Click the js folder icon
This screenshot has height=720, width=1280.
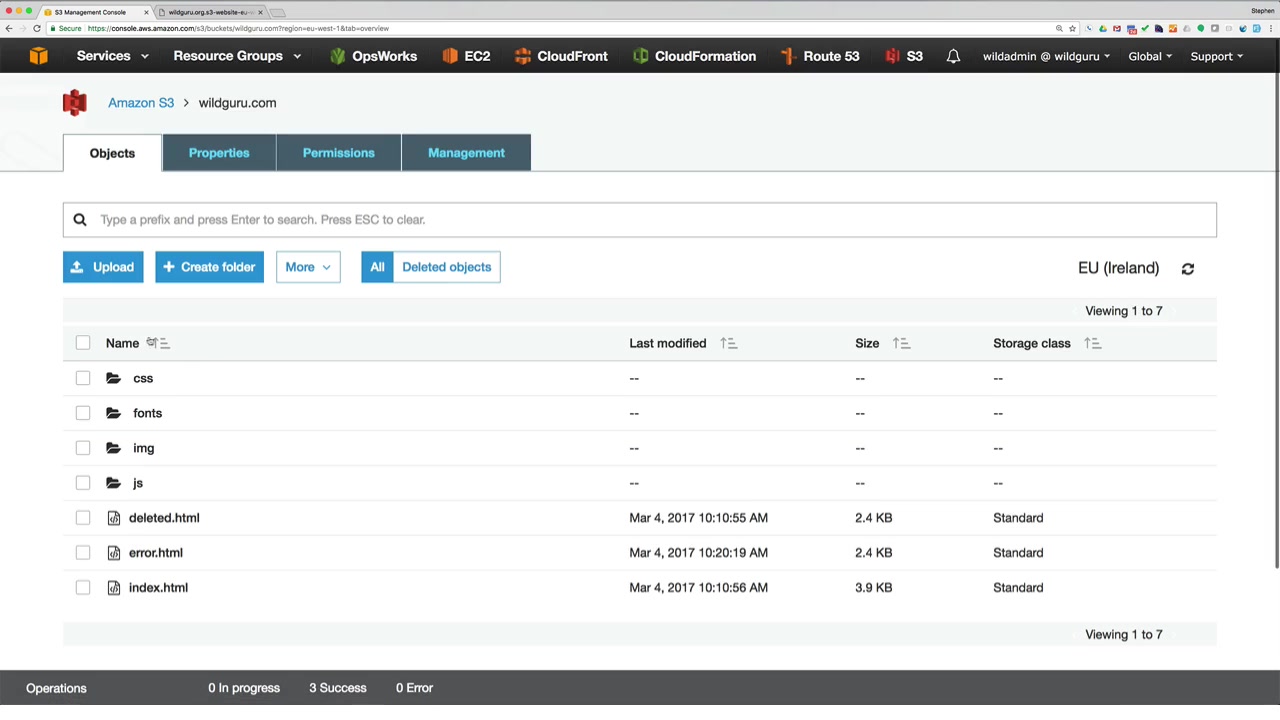pyautogui.click(x=113, y=483)
